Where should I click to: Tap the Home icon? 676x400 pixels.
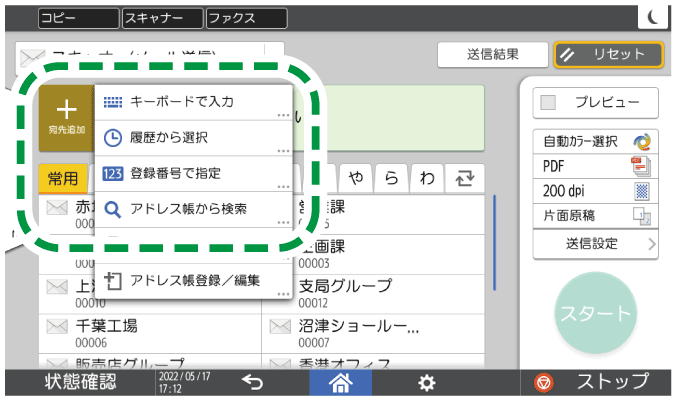tap(341, 382)
